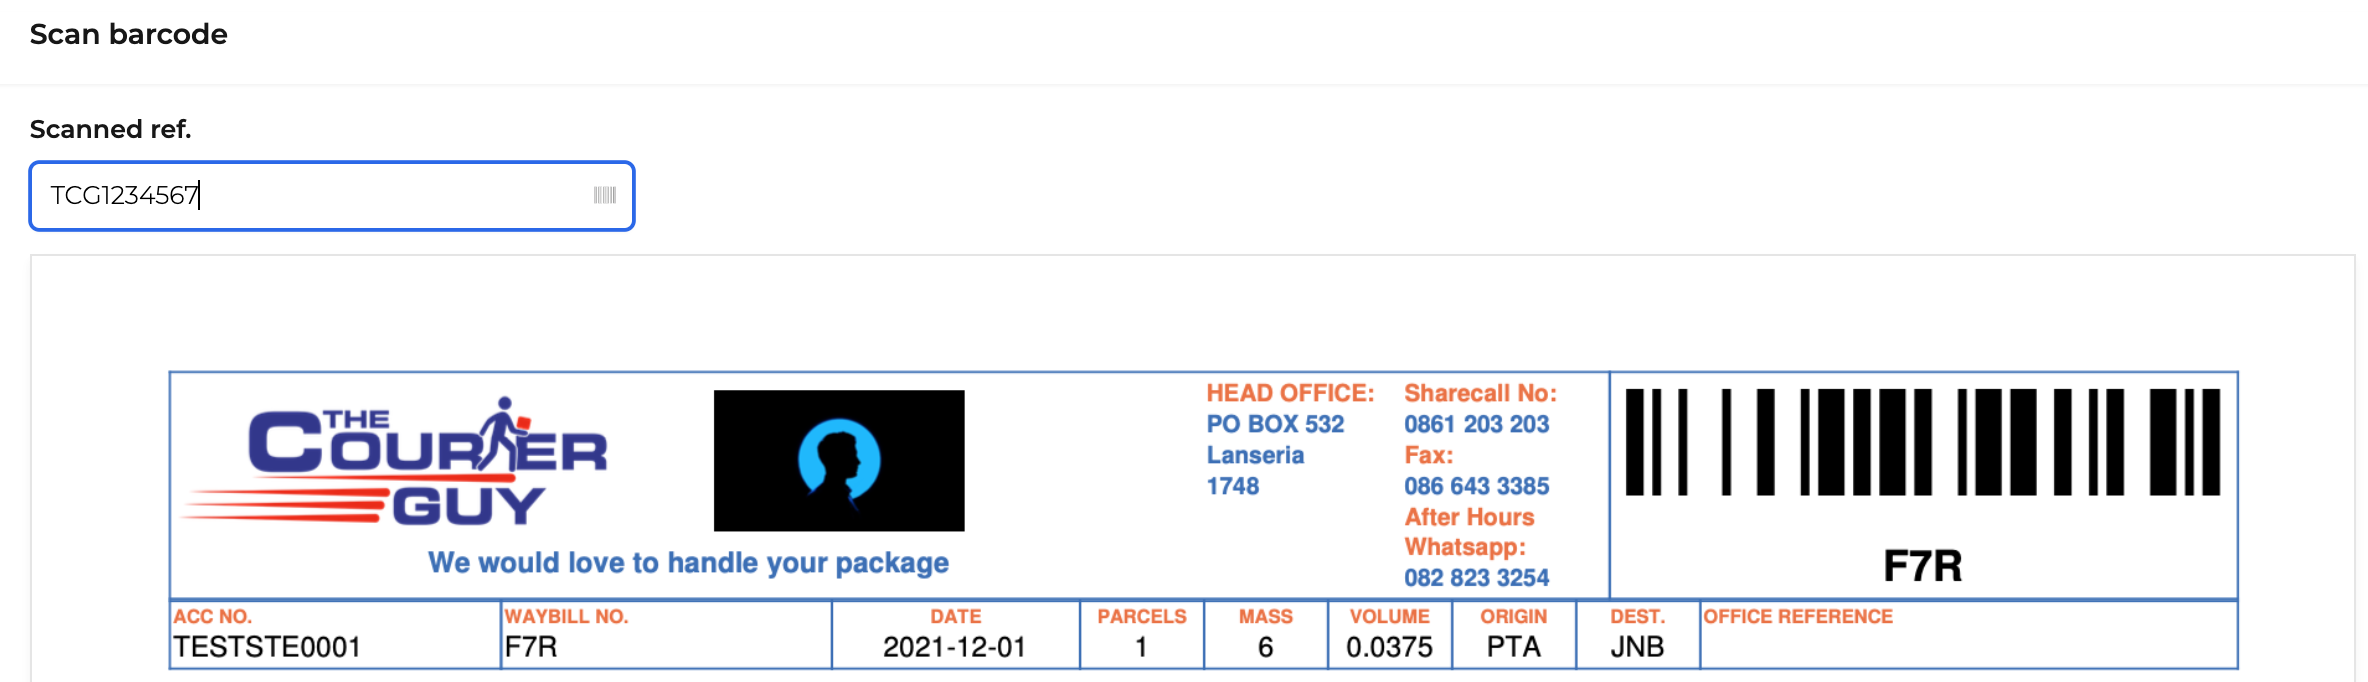Click the black profile silhouette image

click(839, 460)
